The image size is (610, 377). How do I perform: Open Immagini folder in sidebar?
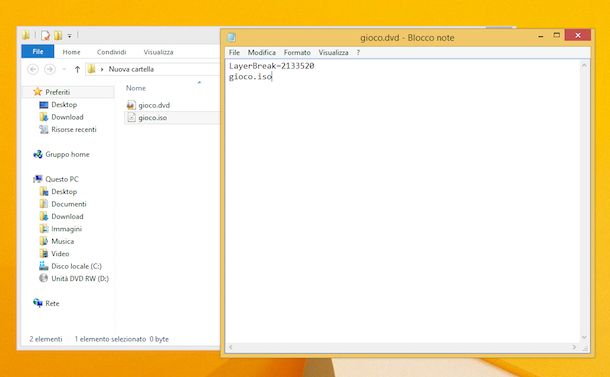(x=67, y=229)
